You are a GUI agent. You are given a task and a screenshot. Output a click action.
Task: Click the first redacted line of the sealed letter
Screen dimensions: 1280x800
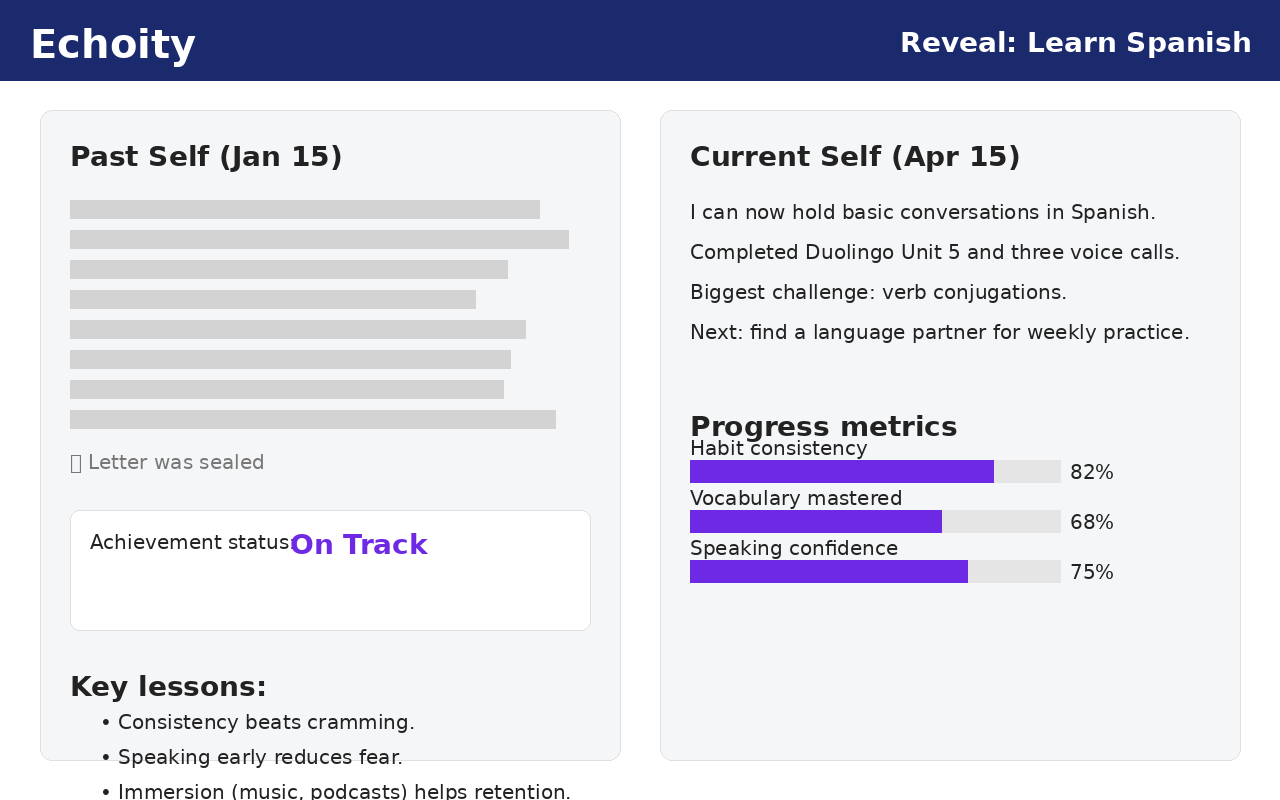305,210
